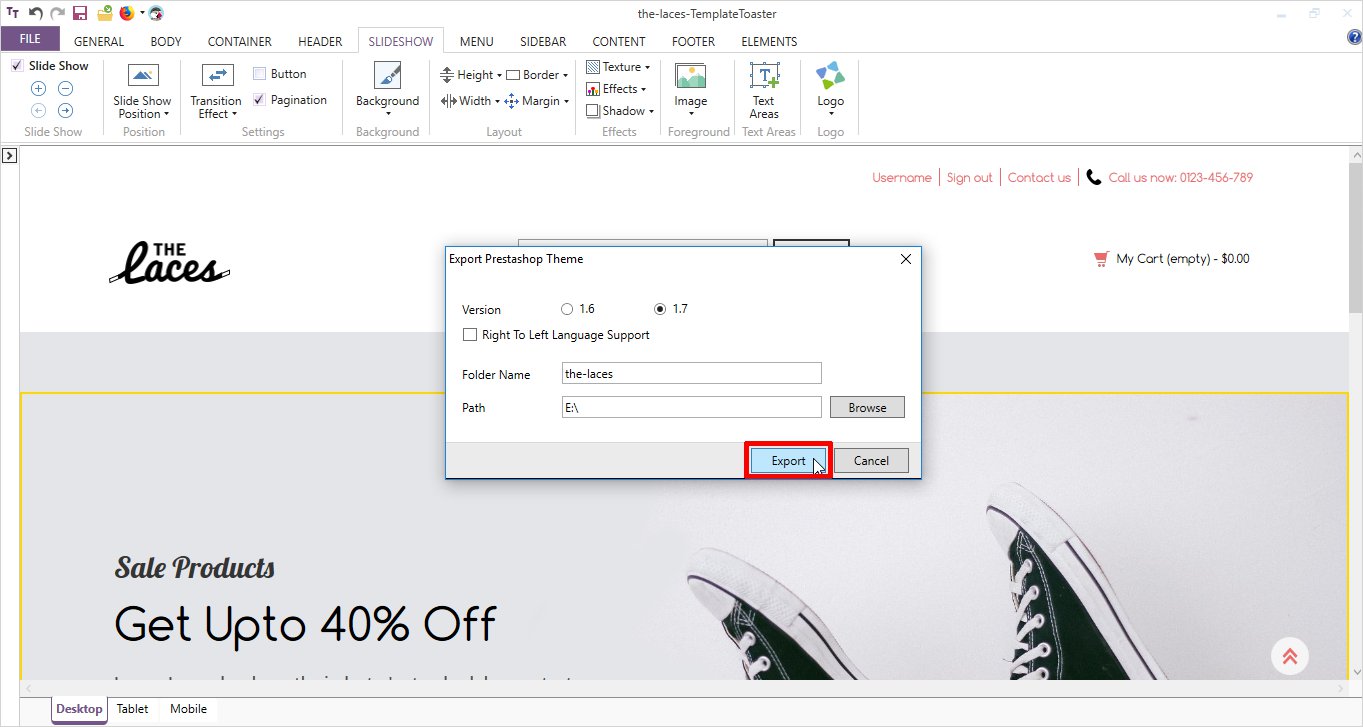
Task: Enable Right To Left Language Support
Action: coord(470,335)
